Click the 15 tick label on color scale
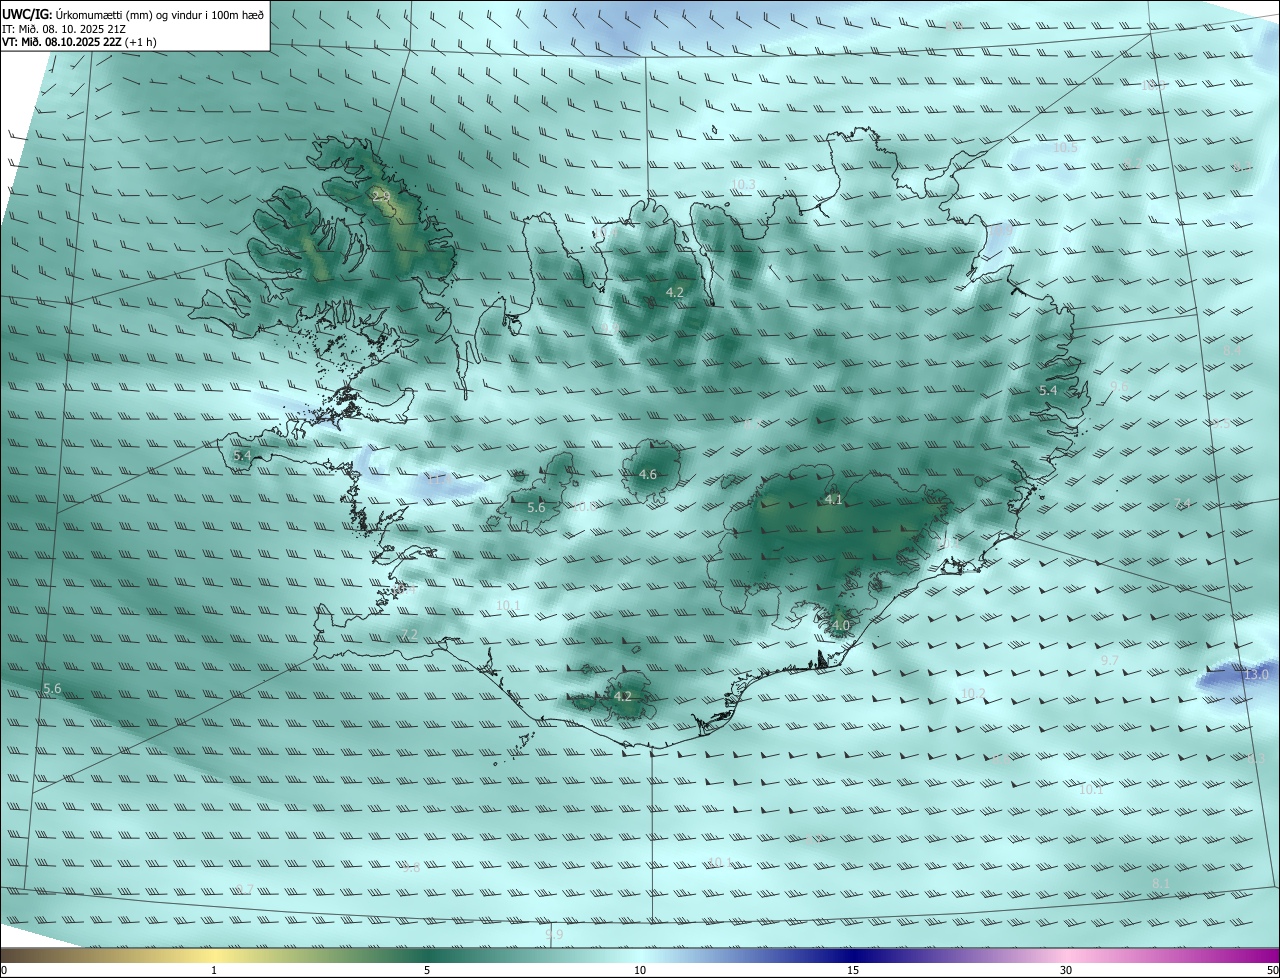This screenshot has width=1280, height=978. [x=853, y=970]
